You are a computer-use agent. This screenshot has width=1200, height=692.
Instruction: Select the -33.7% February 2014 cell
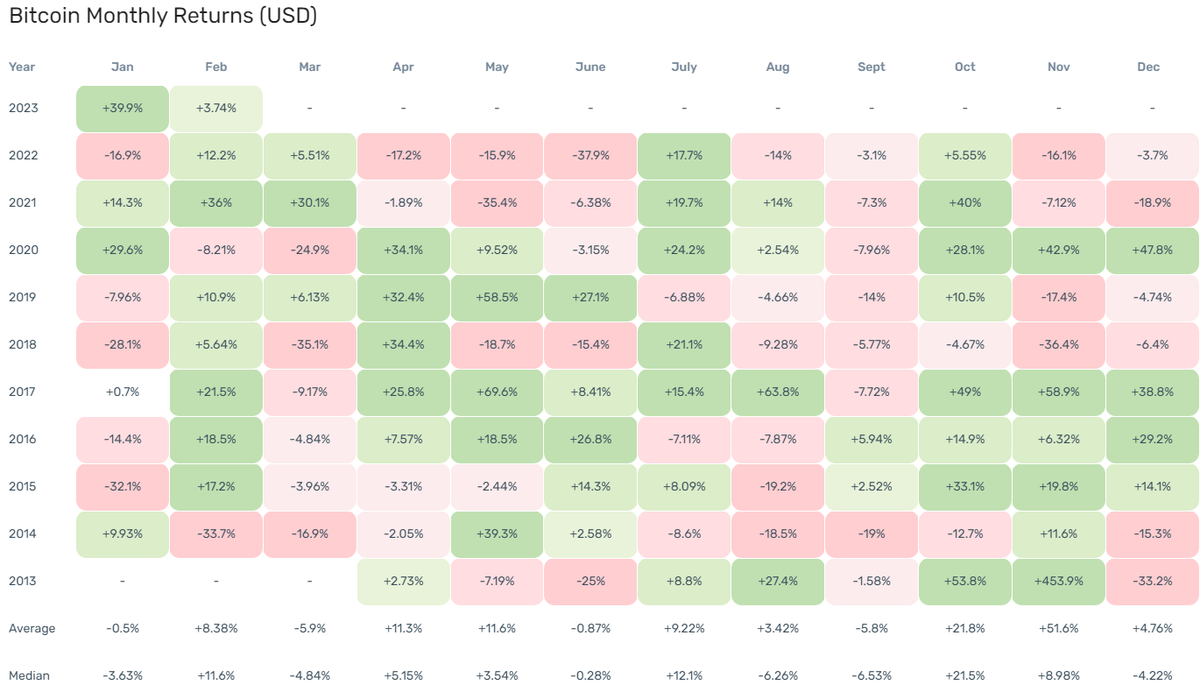(x=216, y=534)
